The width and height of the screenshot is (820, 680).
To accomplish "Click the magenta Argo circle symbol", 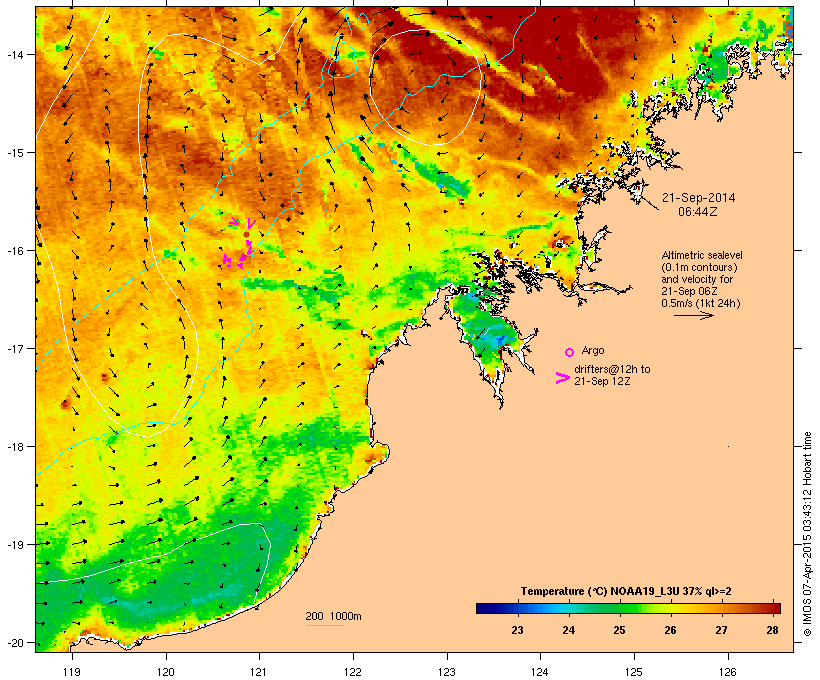I will click(570, 352).
